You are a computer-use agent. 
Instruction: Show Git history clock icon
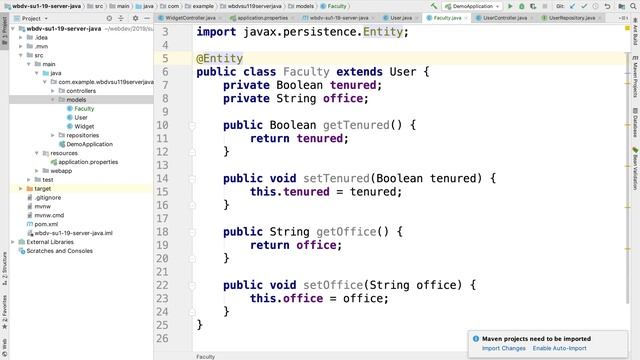595,6
